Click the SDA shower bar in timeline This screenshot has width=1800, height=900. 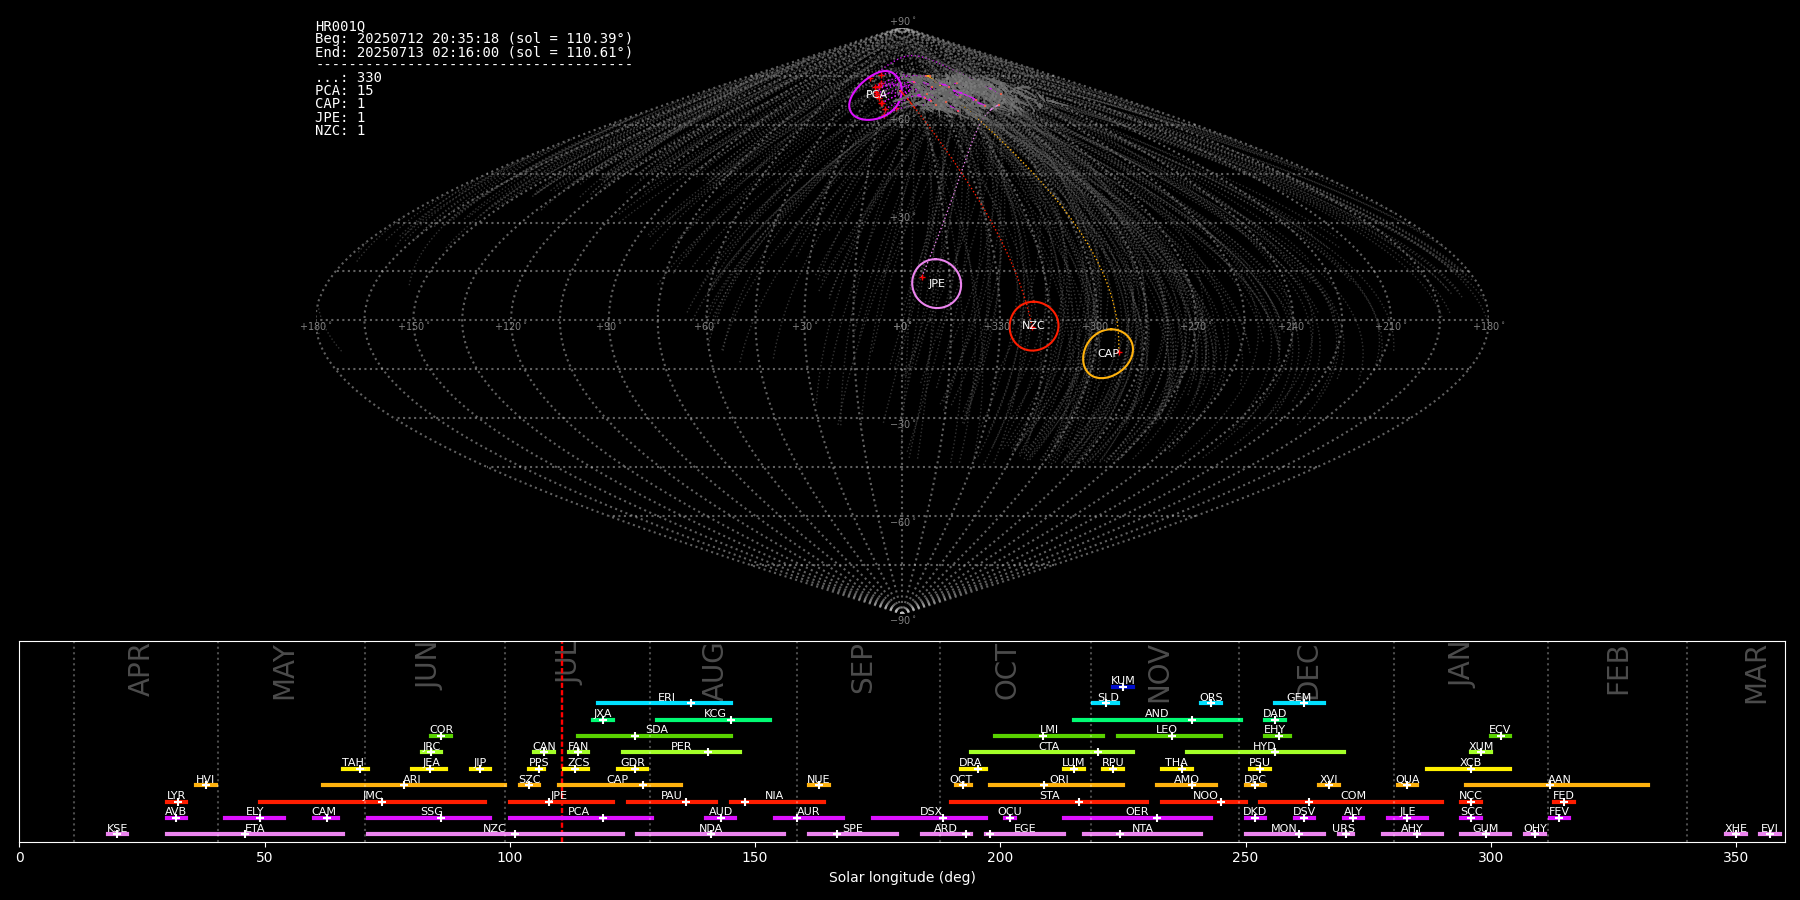click(654, 736)
